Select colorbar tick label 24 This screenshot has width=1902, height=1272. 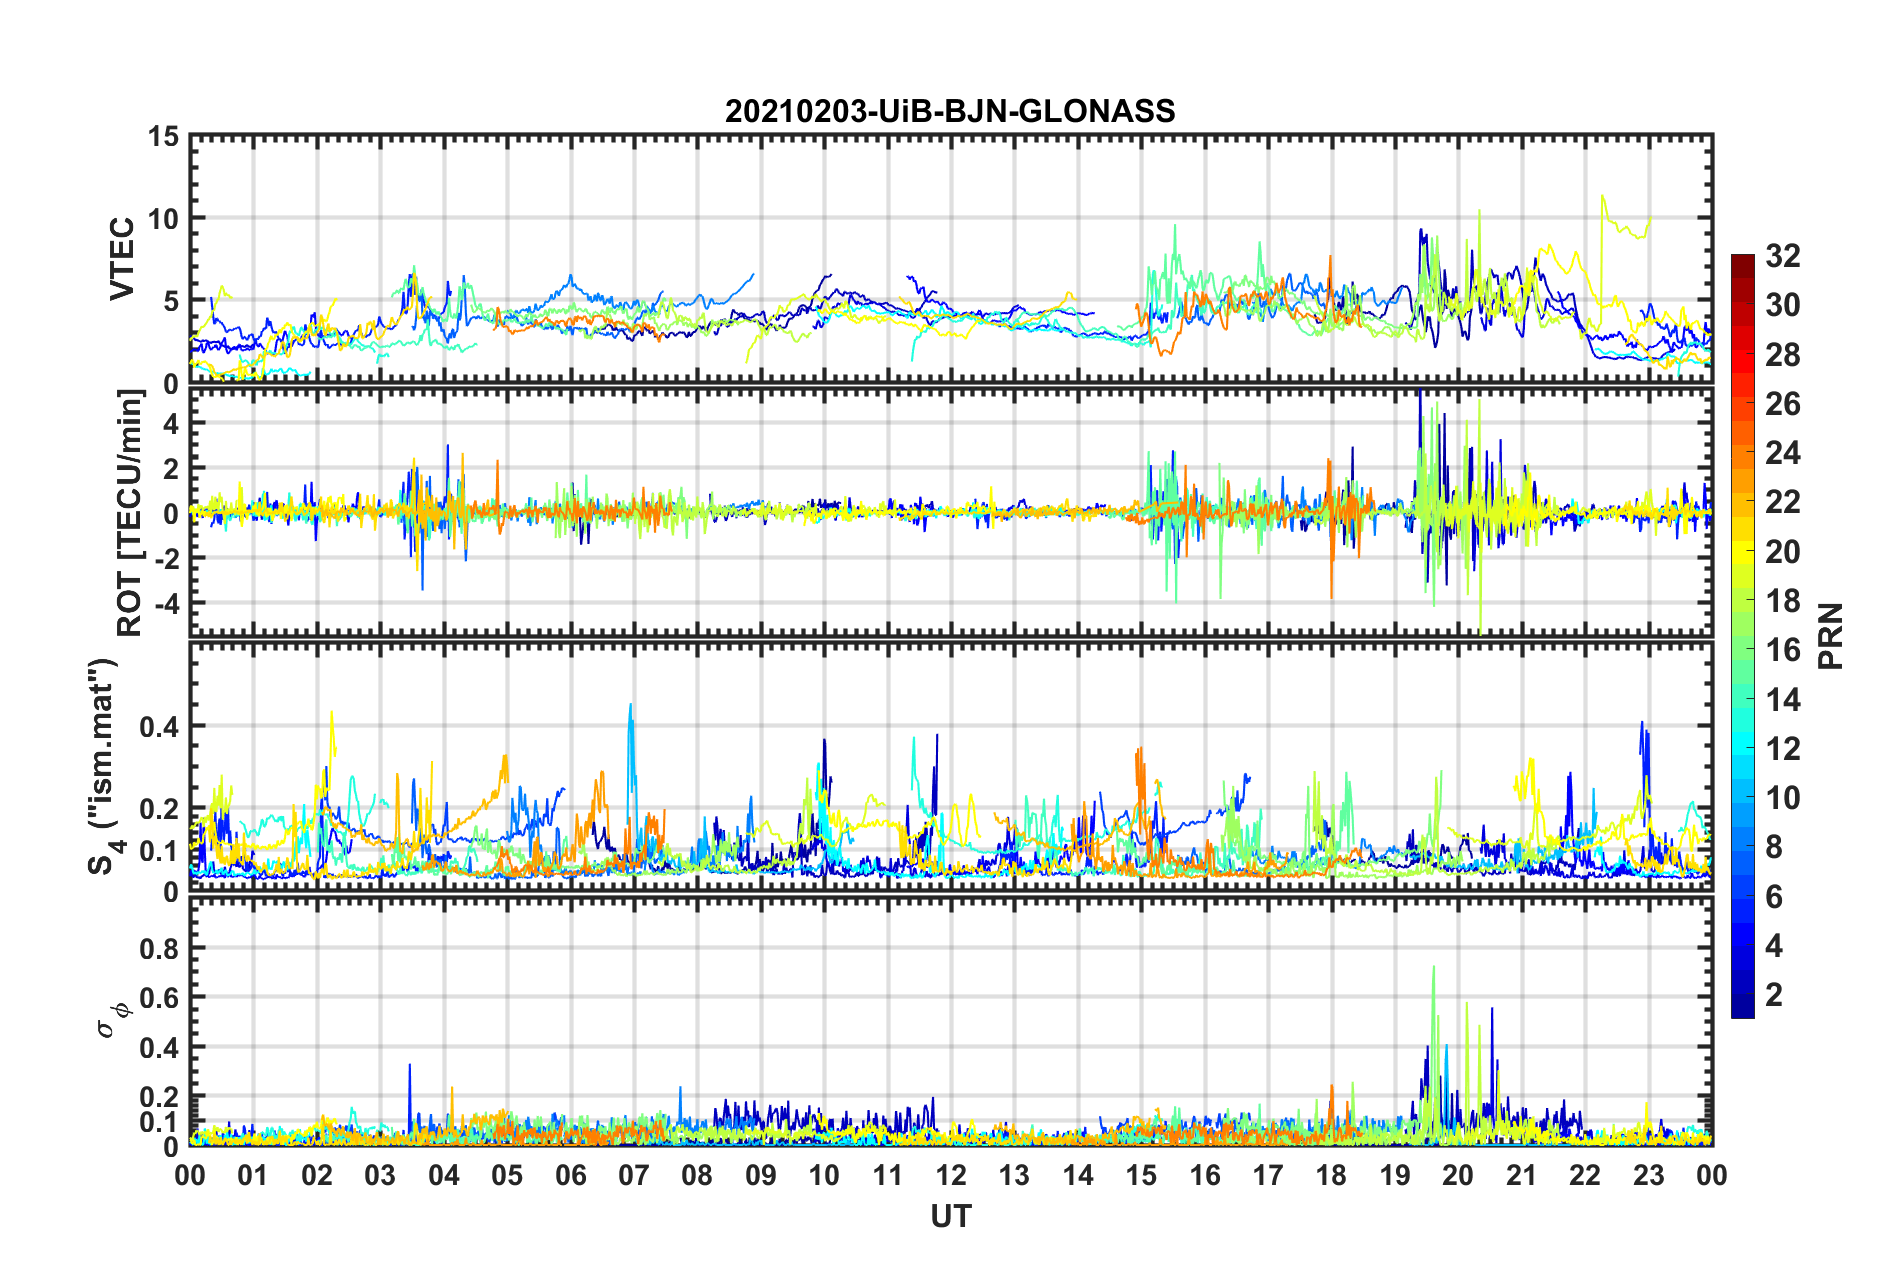pos(1783,453)
